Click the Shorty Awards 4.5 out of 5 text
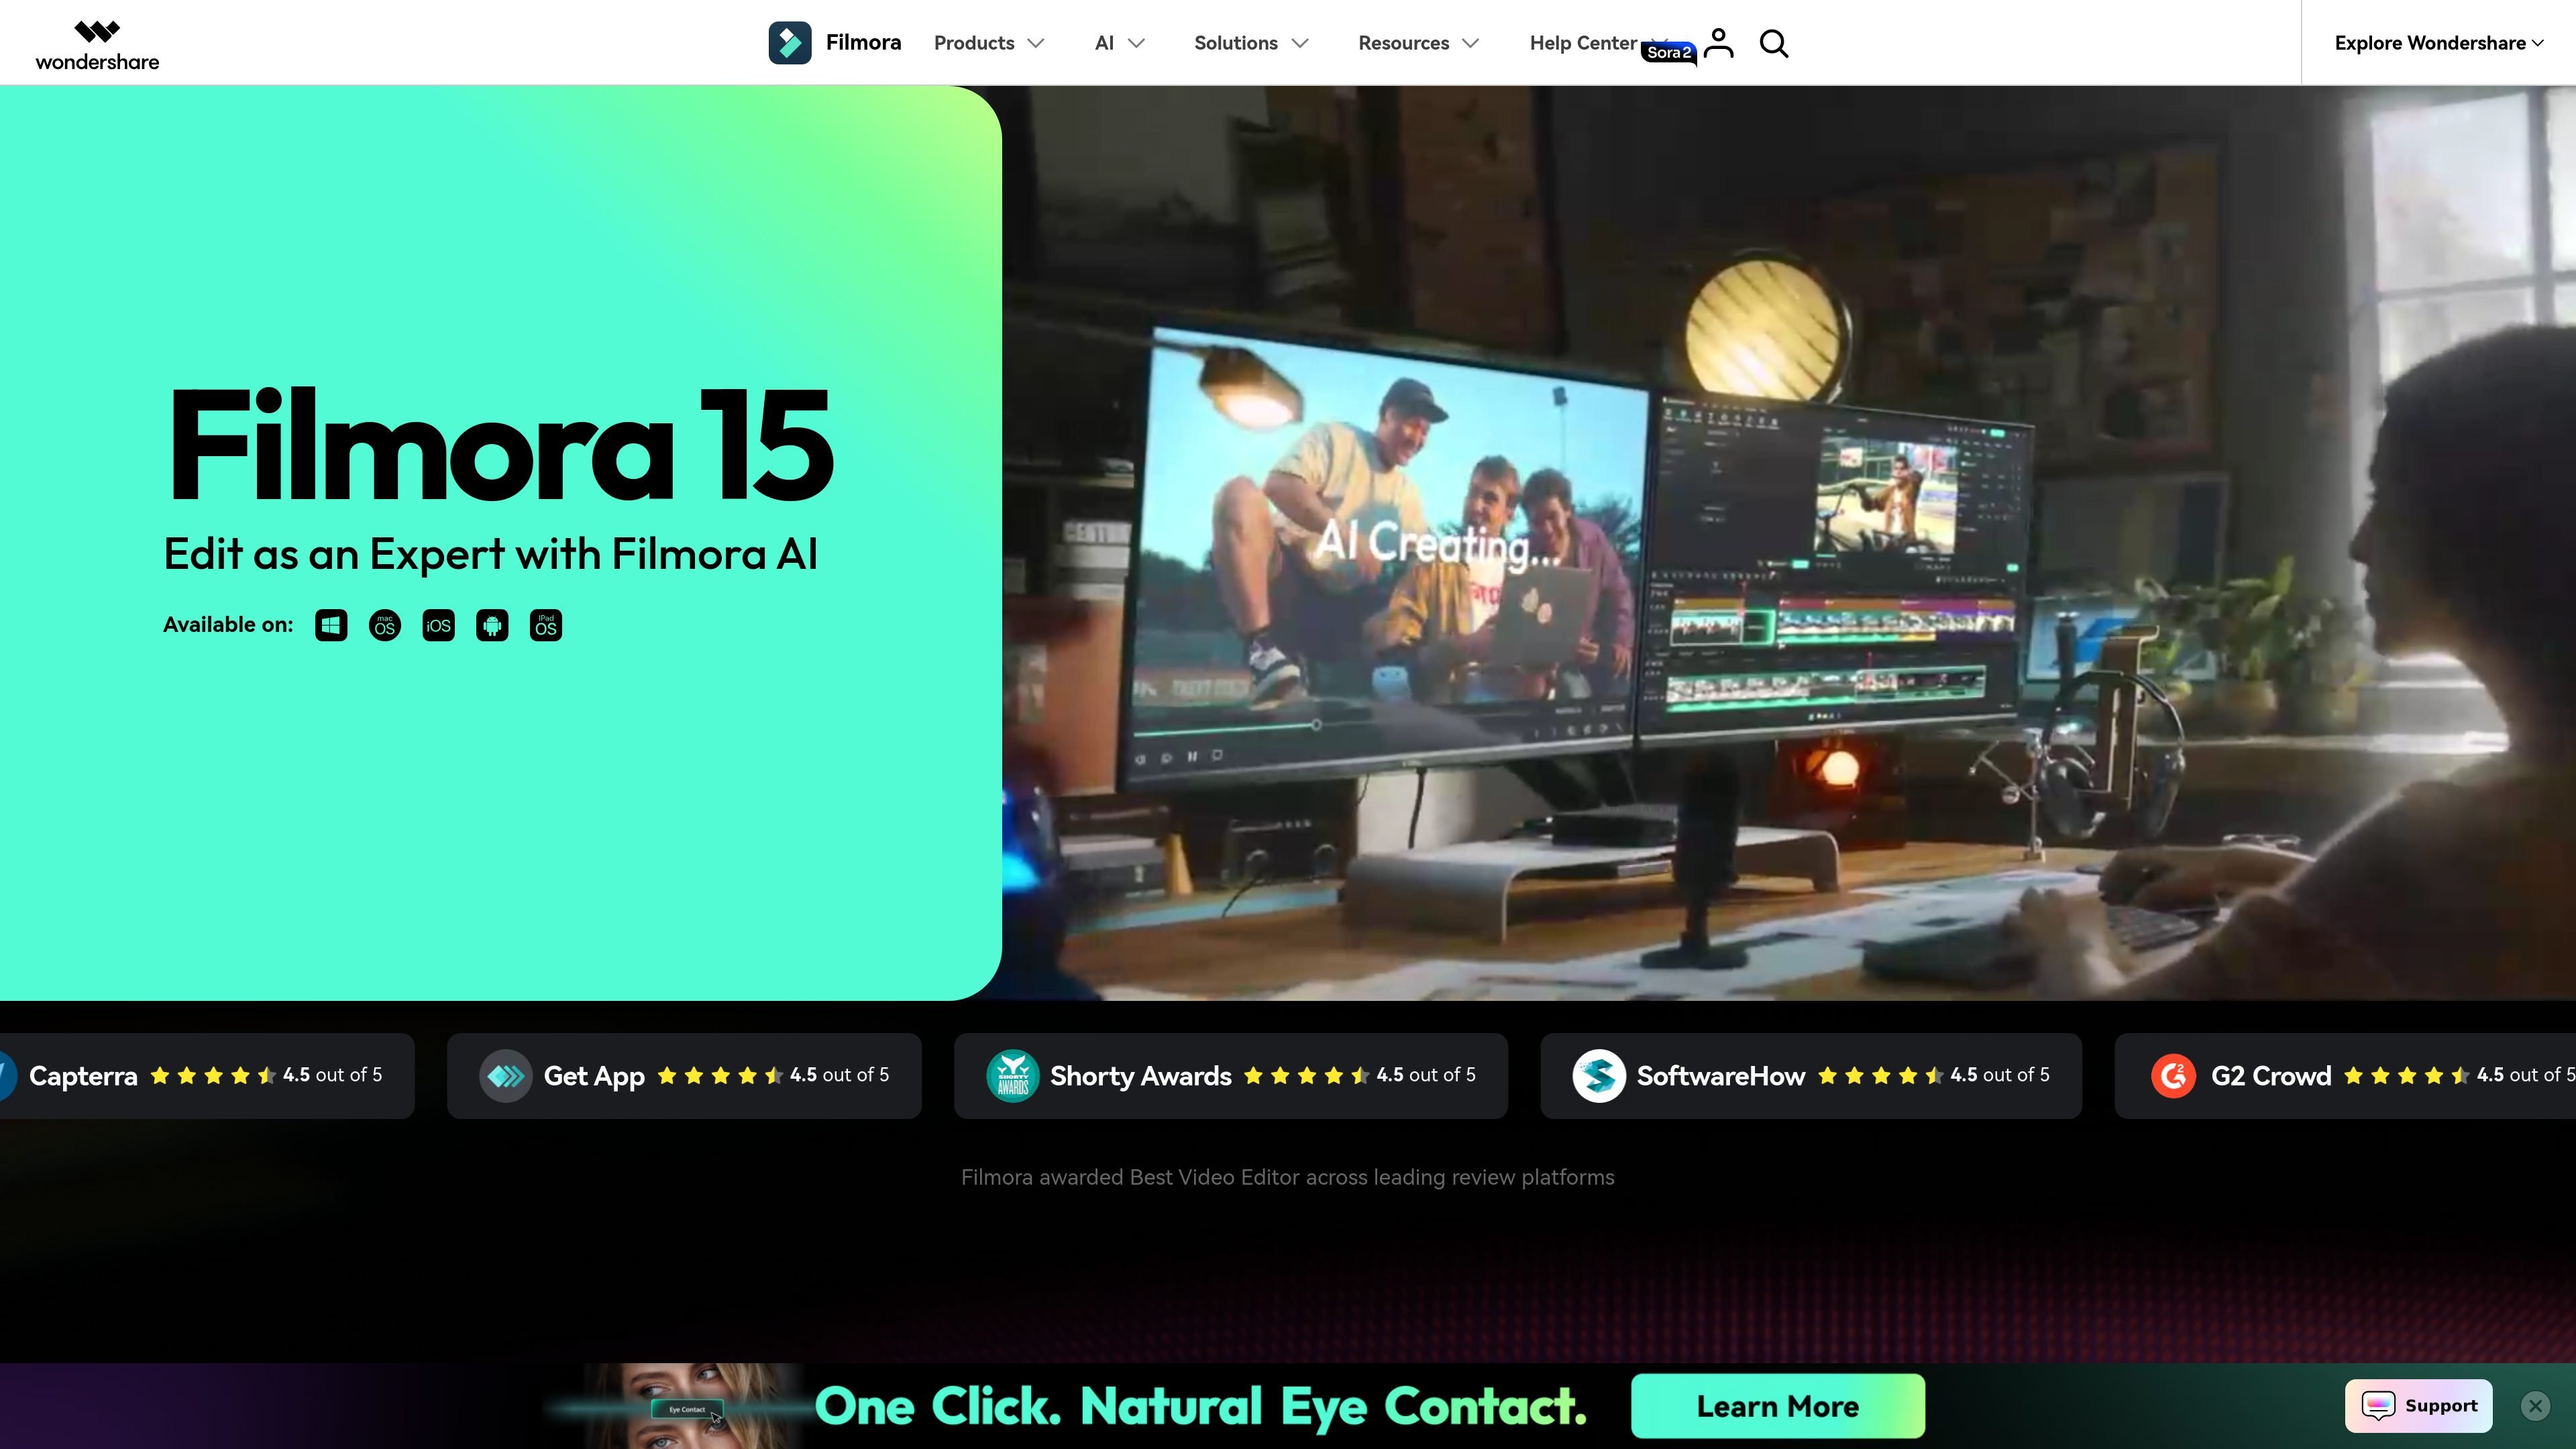 (x=1426, y=1075)
